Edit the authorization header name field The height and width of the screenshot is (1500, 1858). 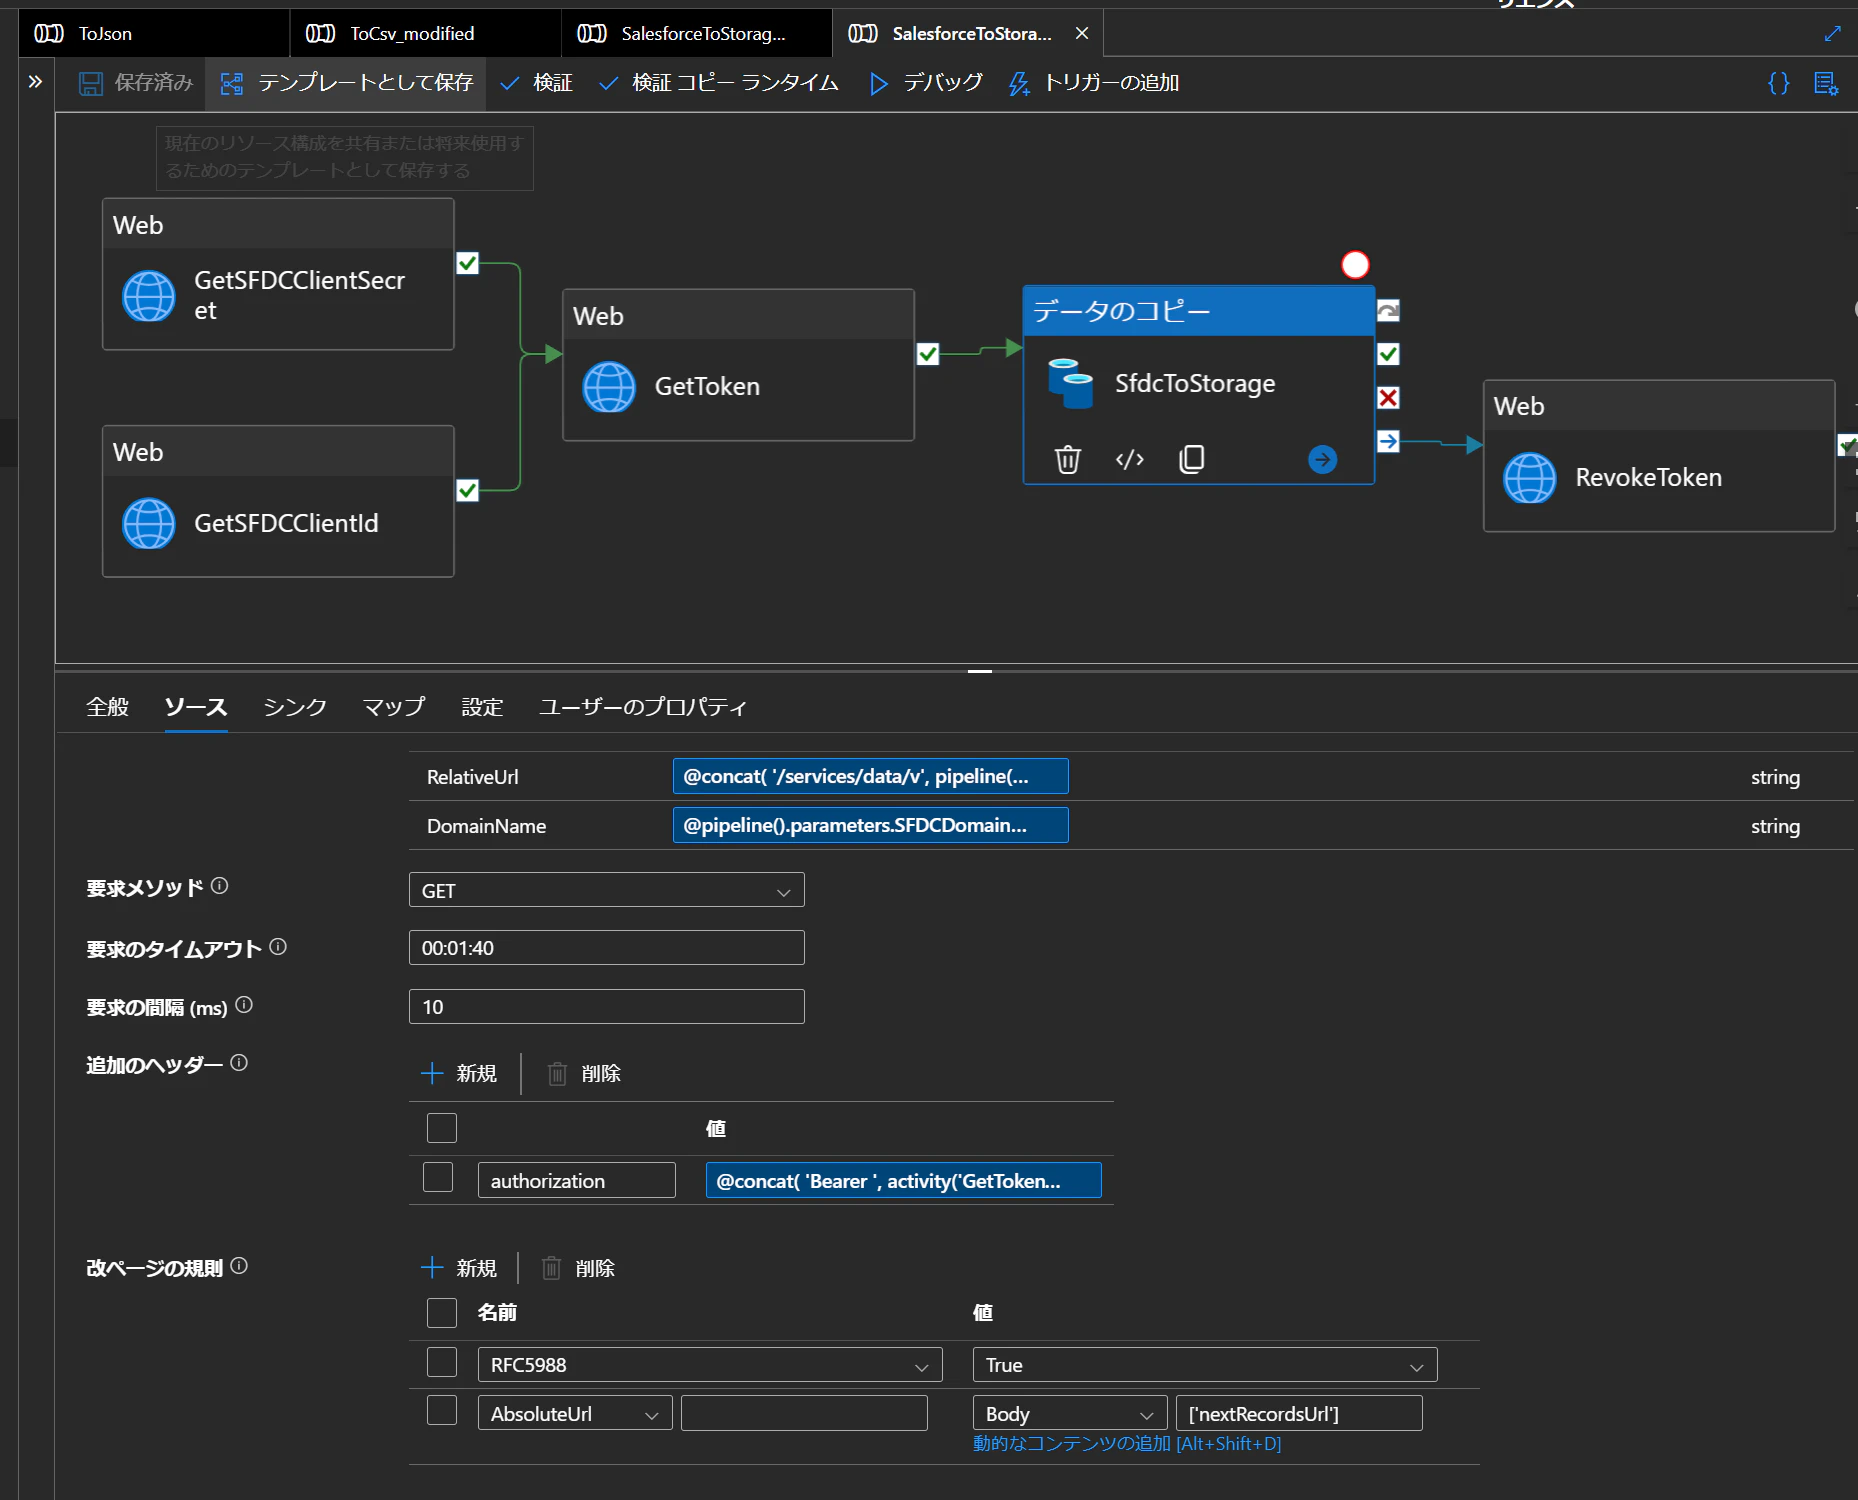coord(576,1180)
